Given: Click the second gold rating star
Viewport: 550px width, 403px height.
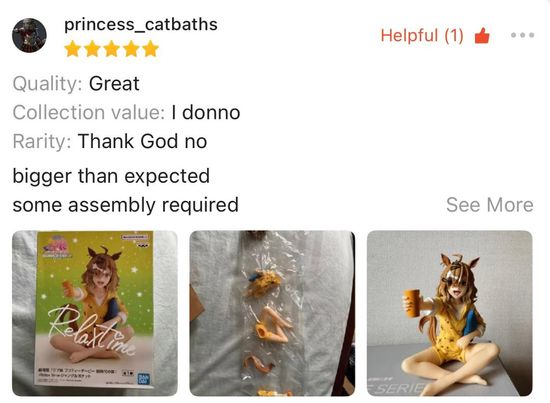Looking at the screenshot, I should pyautogui.click(x=92, y=49).
